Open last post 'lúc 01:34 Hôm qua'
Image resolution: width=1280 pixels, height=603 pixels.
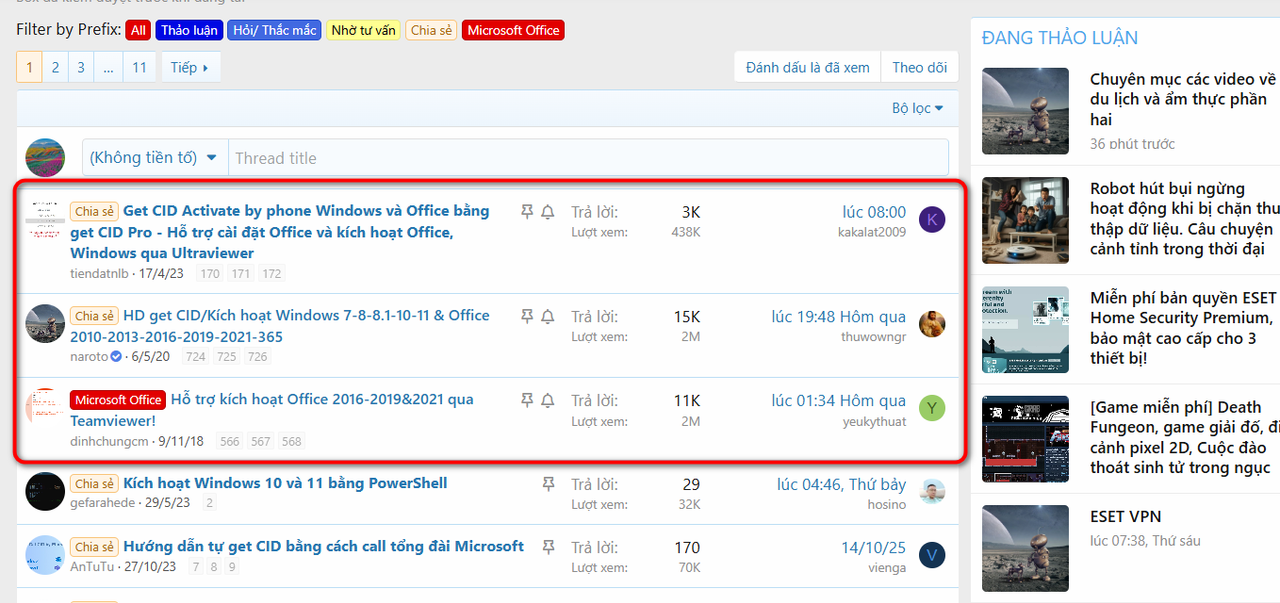pyautogui.click(x=839, y=400)
